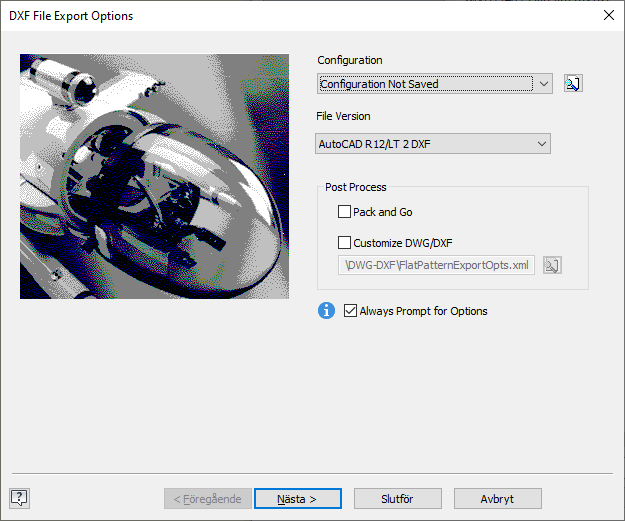Tick the Customize DWG/DXF checkbox
Viewport: 625px width, 521px height.
[x=345, y=242]
